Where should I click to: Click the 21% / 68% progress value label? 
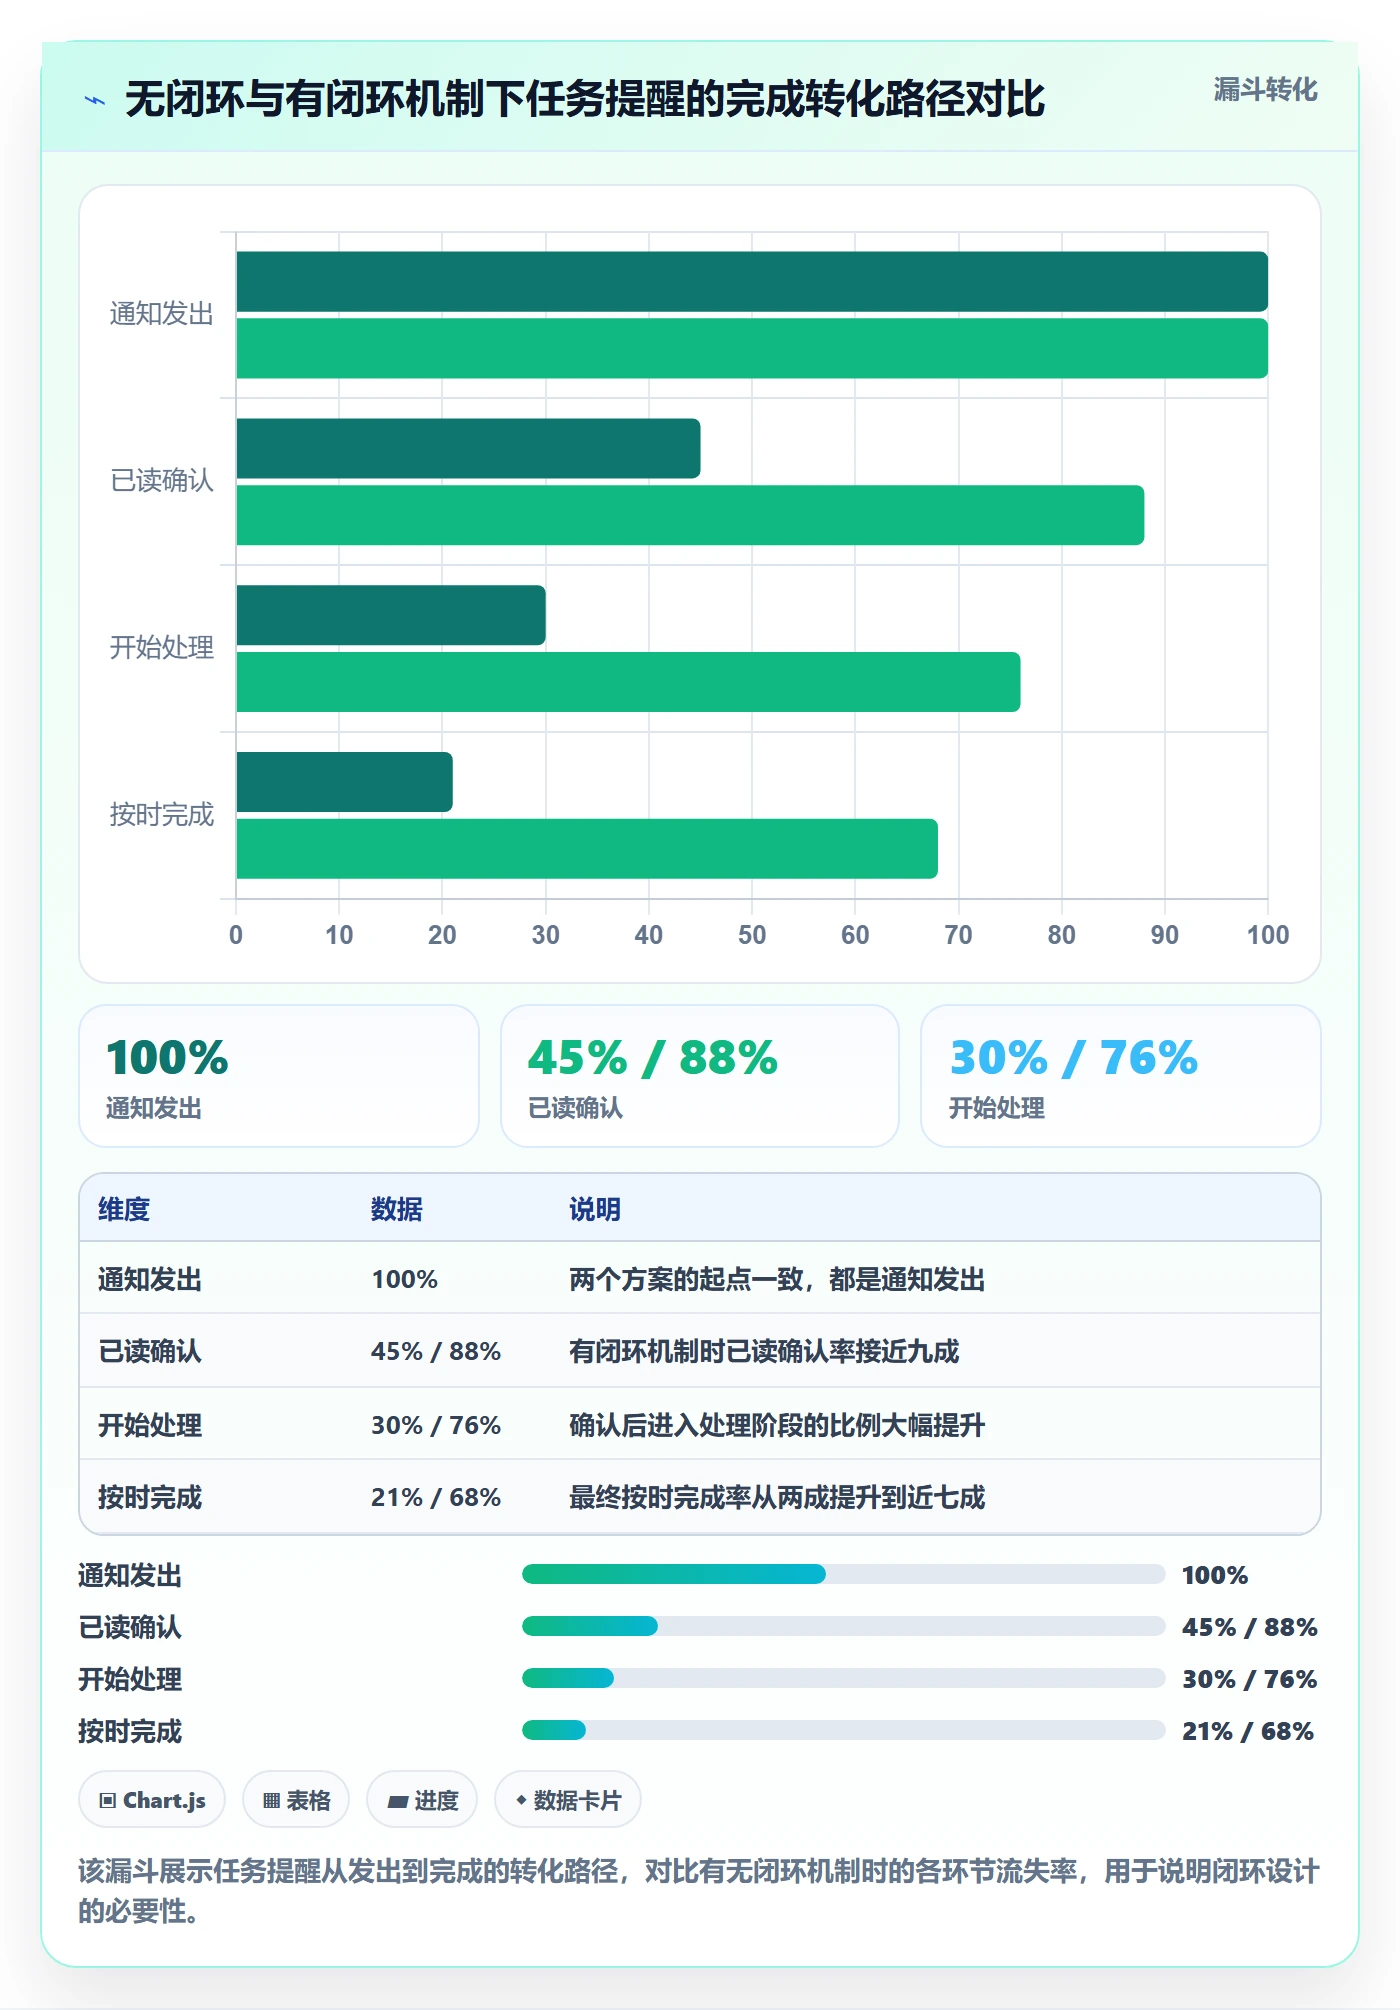click(1248, 1731)
